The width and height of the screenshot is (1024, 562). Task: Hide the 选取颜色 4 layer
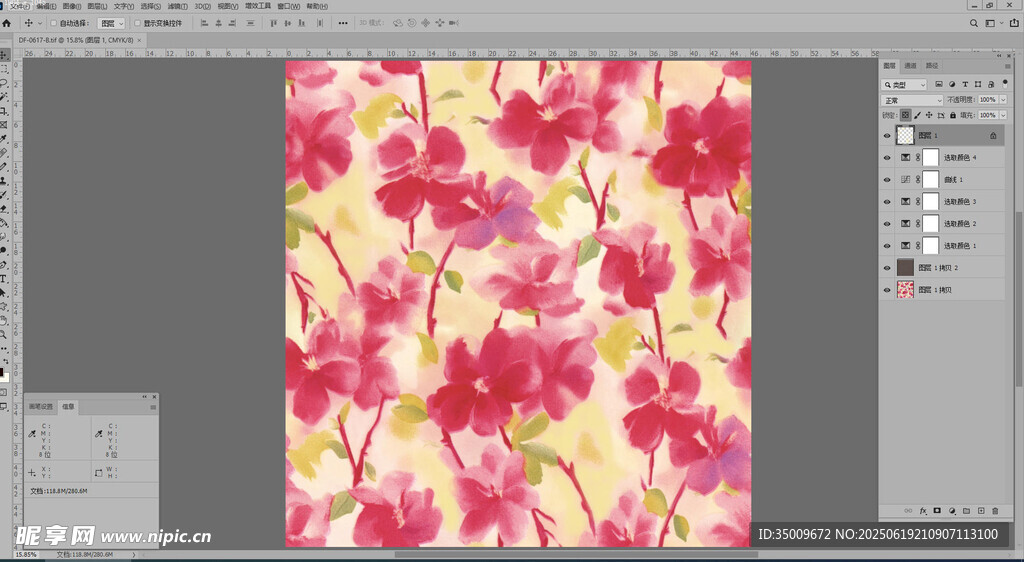887,157
